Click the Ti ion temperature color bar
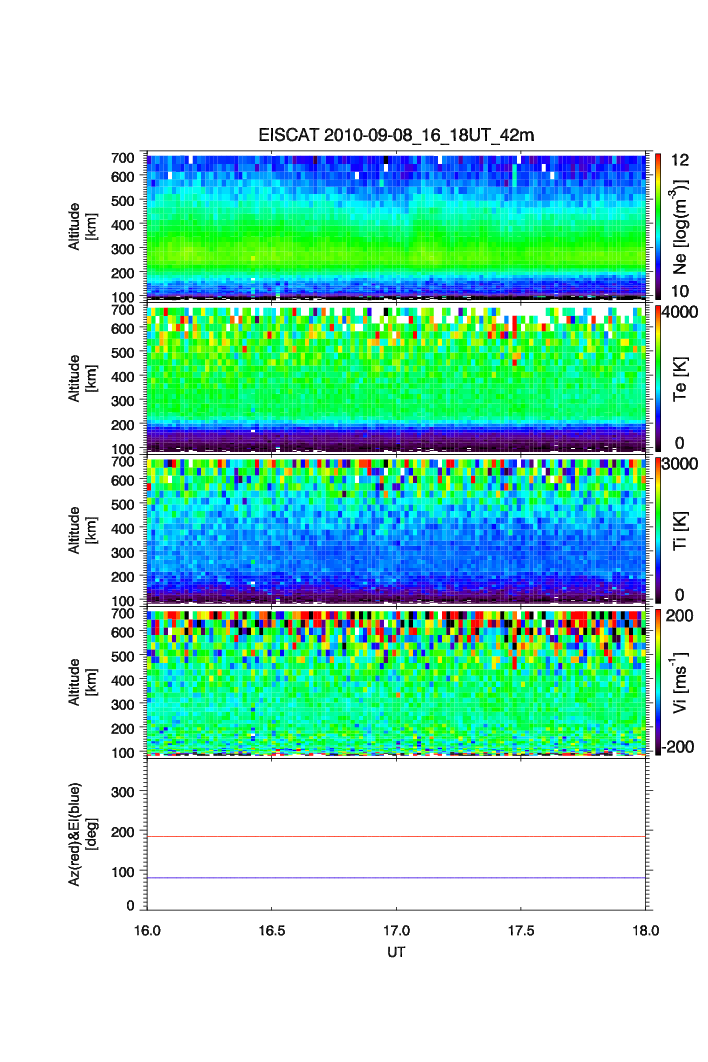The height and width of the screenshot is (1062, 708). (x=655, y=530)
